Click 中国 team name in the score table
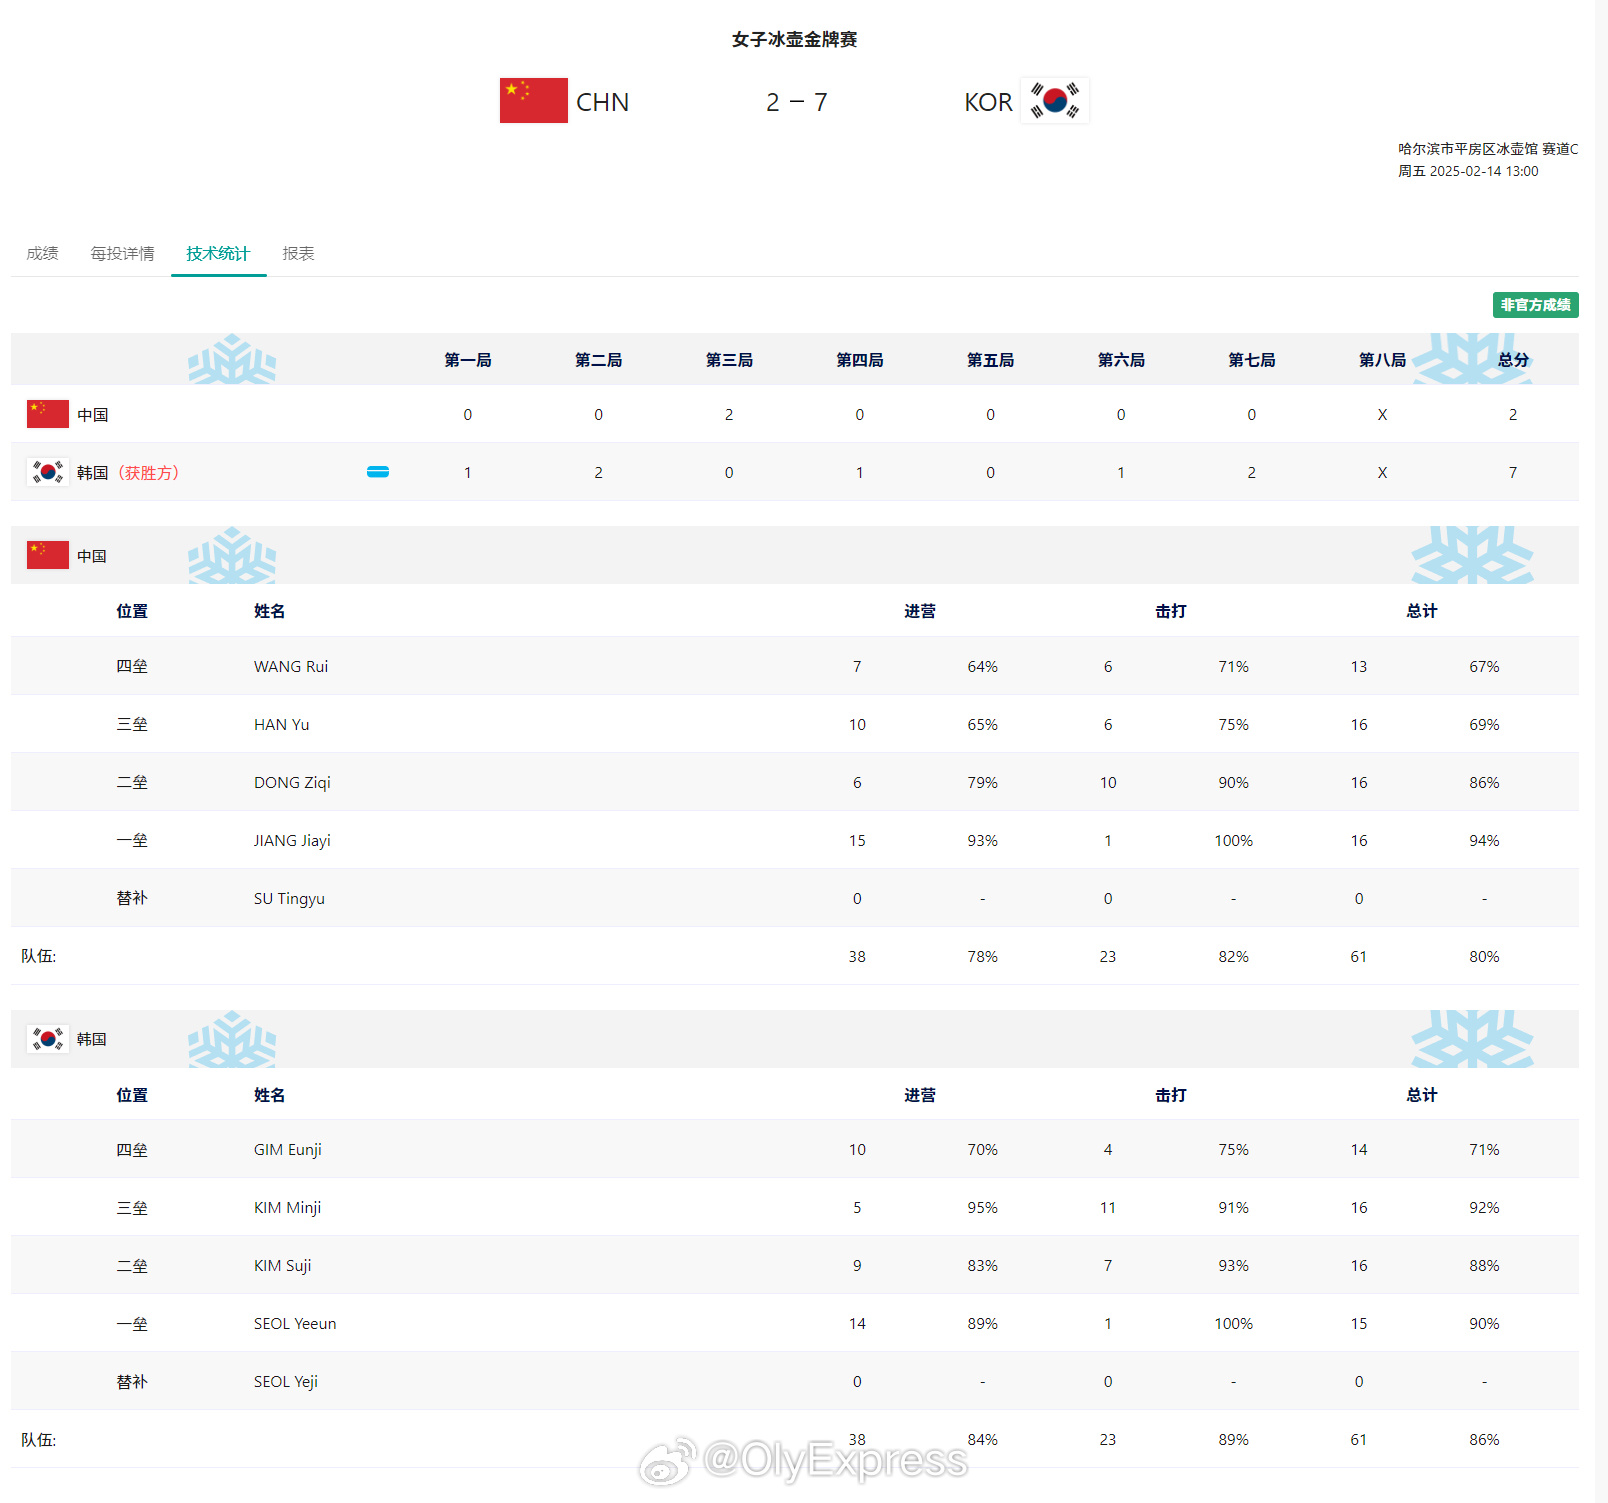1608x1503 pixels. pos(92,414)
